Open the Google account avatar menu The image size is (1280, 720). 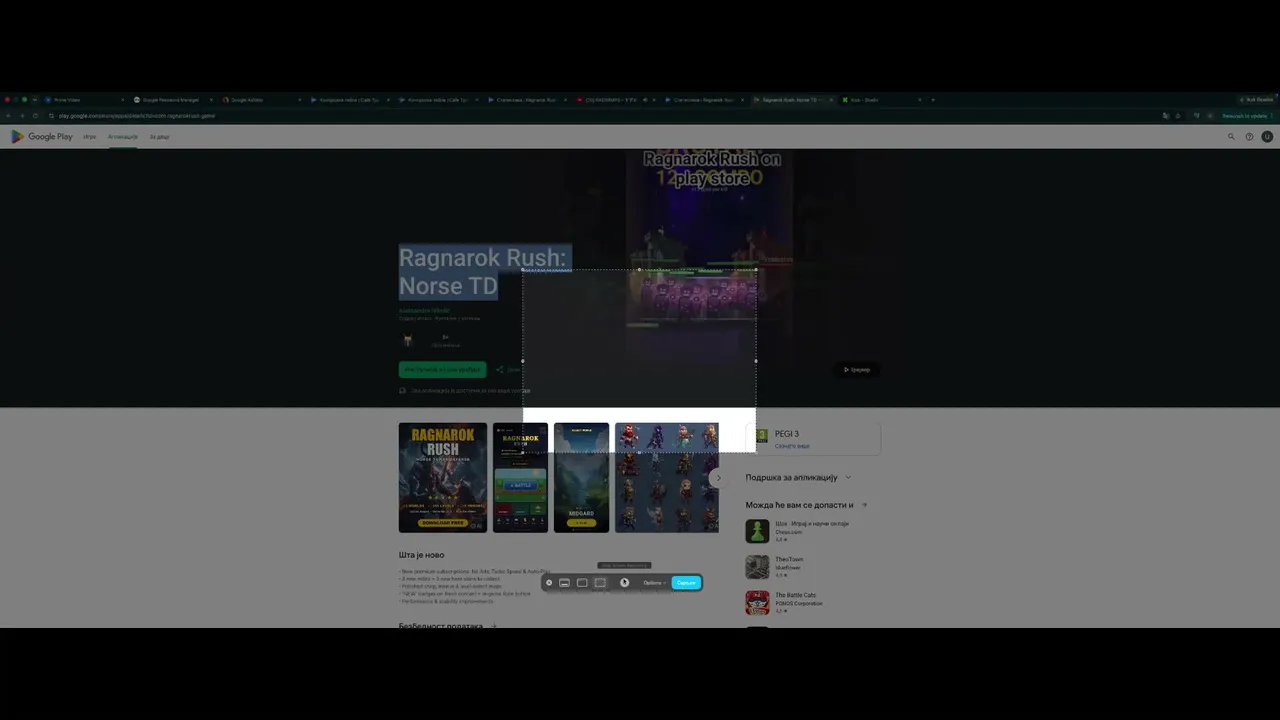coord(1267,137)
